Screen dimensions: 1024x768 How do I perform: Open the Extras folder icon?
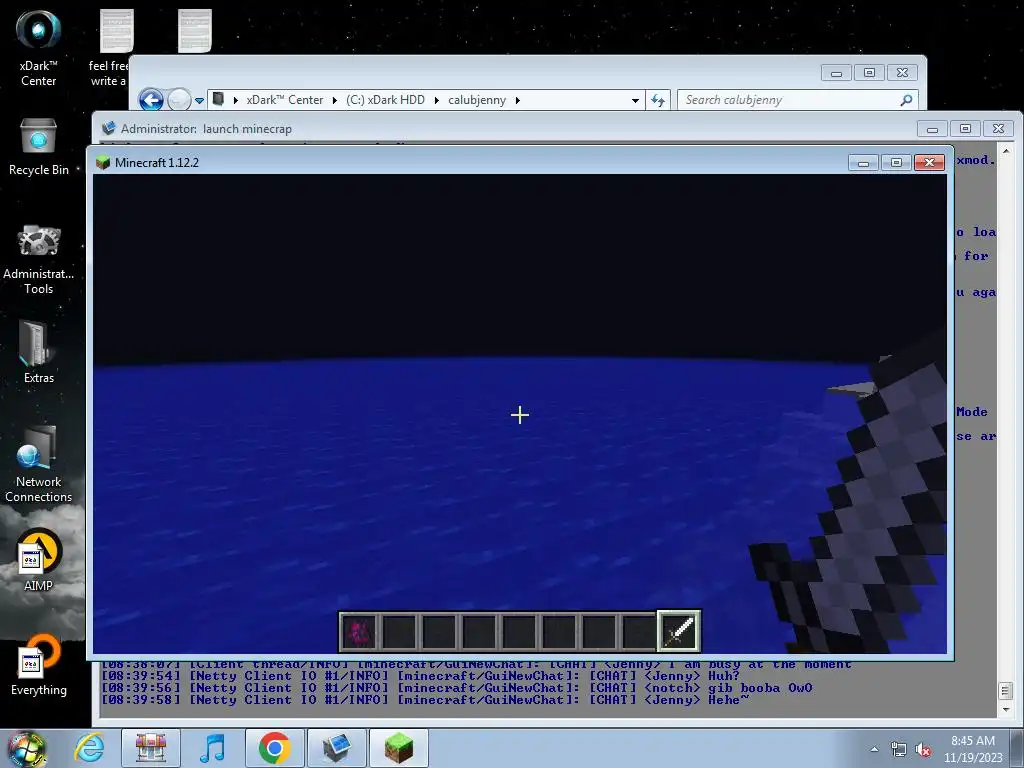tap(39, 351)
